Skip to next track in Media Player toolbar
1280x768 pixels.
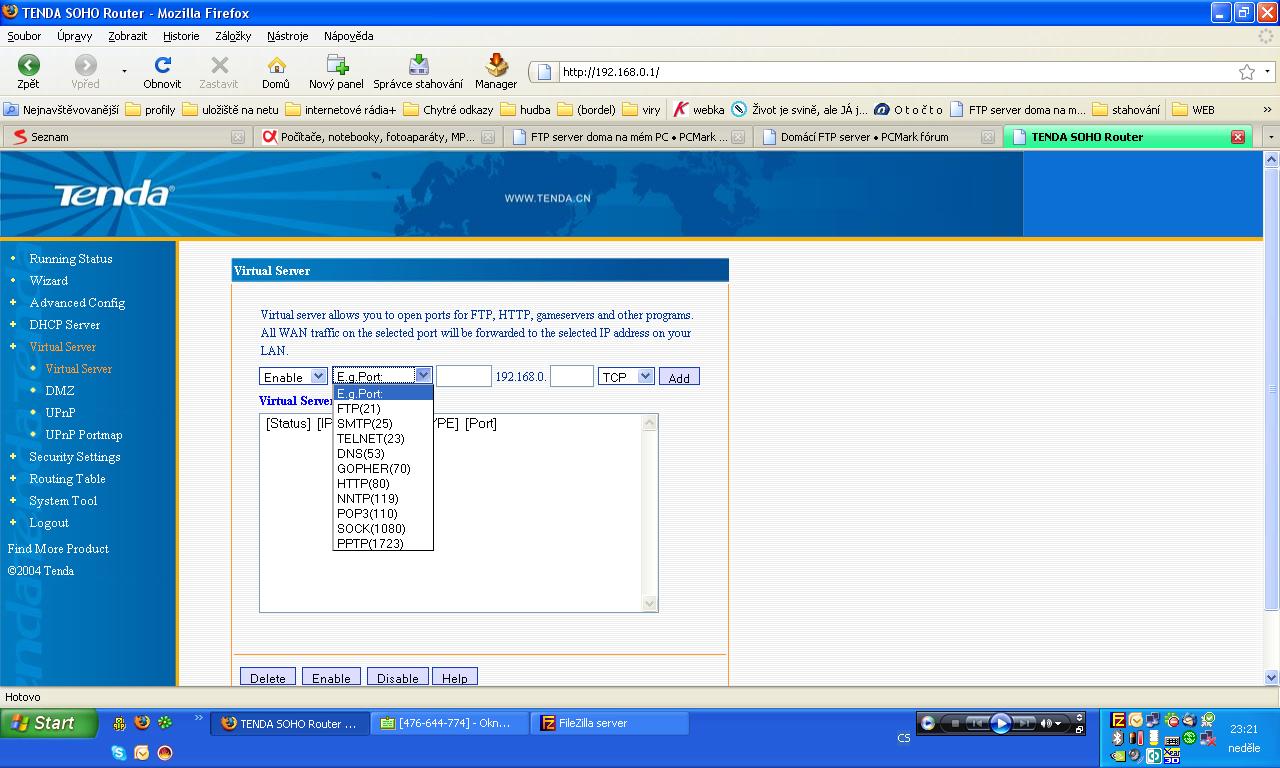tap(1025, 723)
